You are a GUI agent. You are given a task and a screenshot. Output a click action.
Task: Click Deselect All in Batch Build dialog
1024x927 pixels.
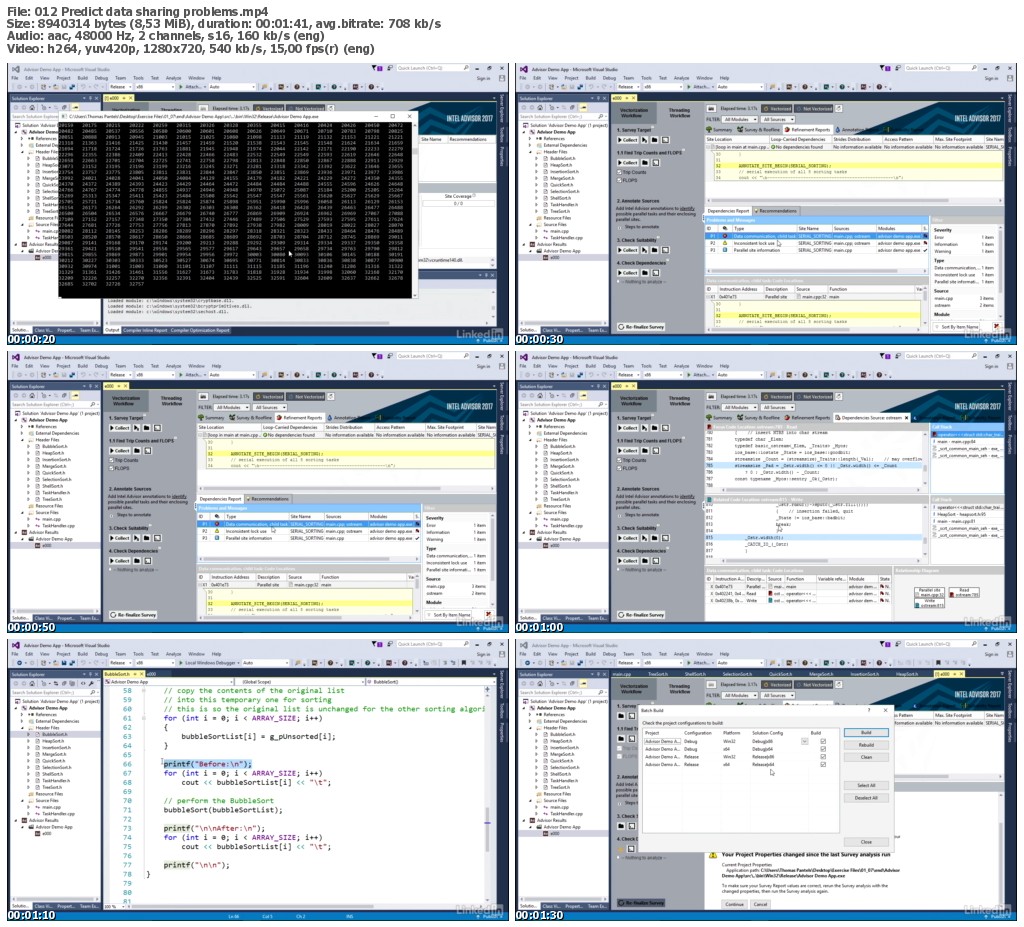[866, 798]
